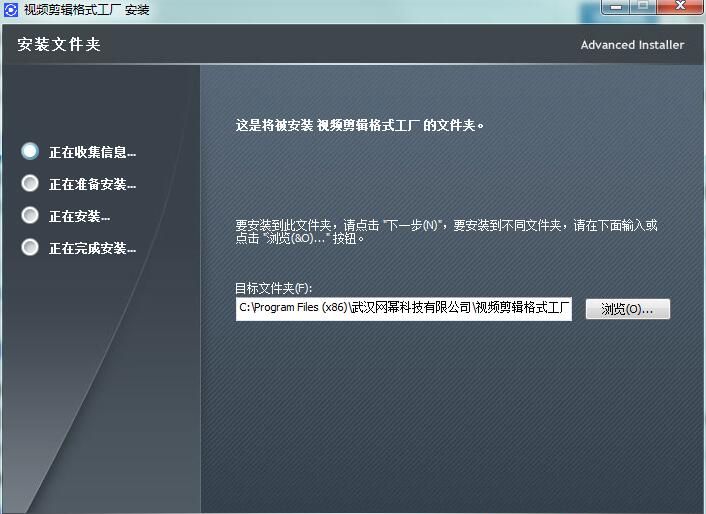Click the 正在完成安装... step label

pyautogui.click(x=92, y=249)
